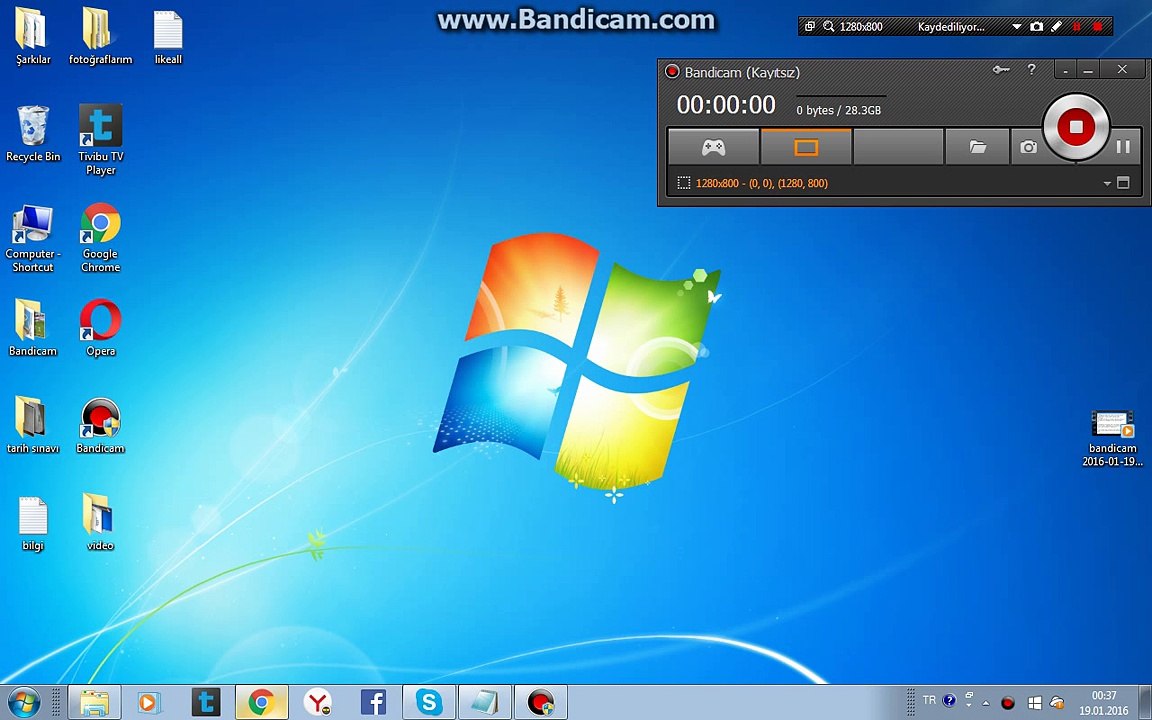Viewport: 1152px width, 720px height.
Task: Click the dotted rectangle target selection icon
Action: pyautogui.click(x=683, y=183)
